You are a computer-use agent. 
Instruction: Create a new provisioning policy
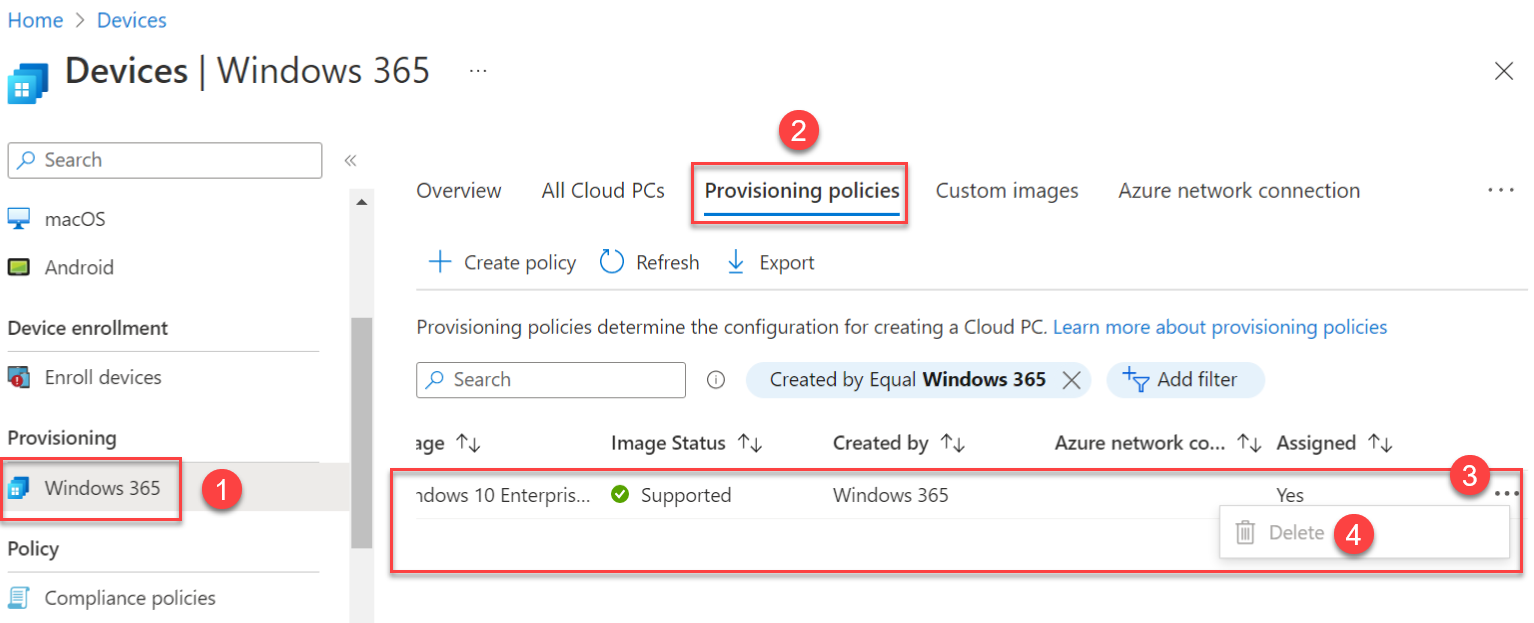[501, 262]
